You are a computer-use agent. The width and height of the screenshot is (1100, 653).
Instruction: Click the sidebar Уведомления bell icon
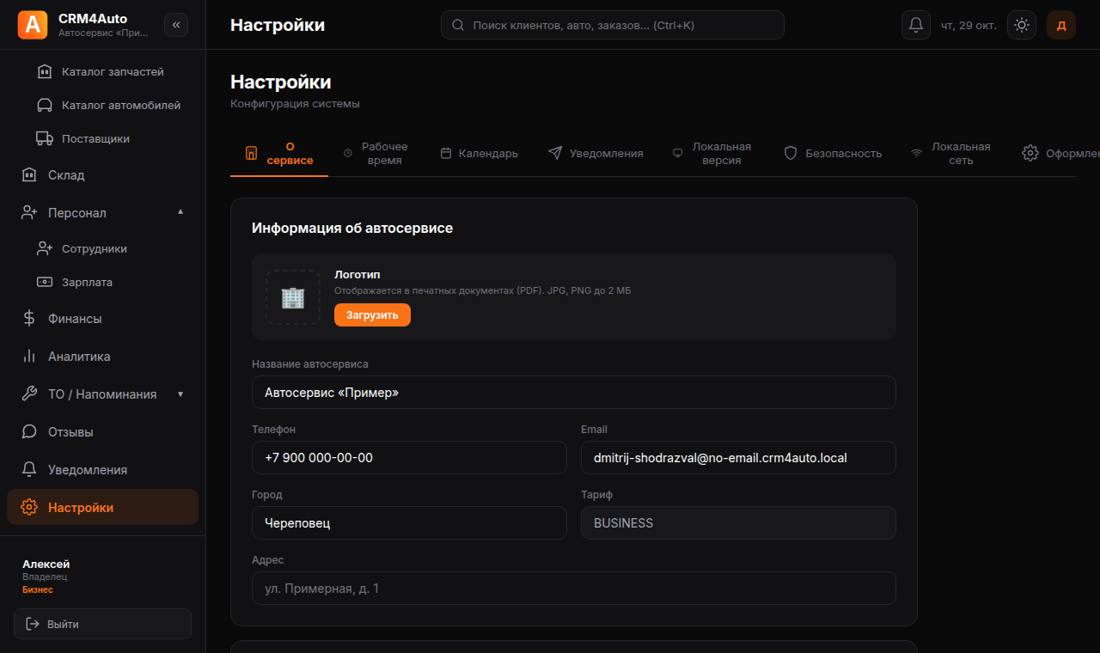(29, 469)
